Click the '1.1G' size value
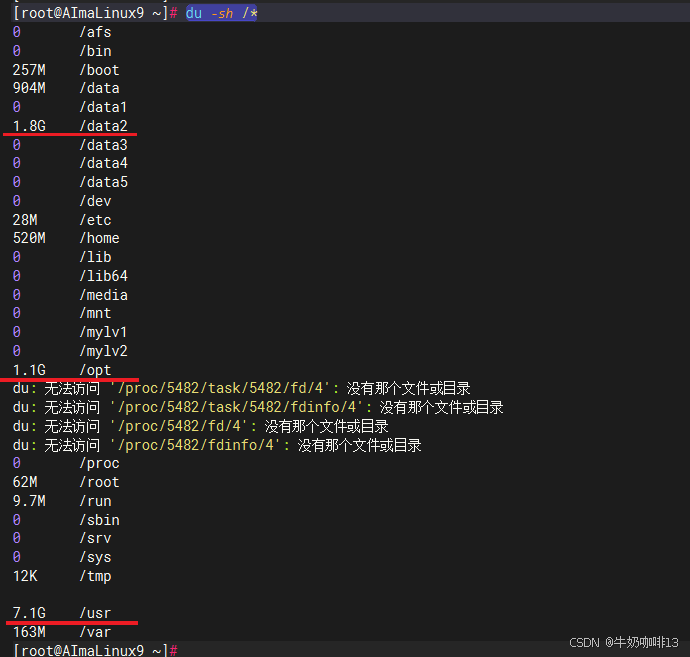The height and width of the screenshot is (657, 690). 29,370
